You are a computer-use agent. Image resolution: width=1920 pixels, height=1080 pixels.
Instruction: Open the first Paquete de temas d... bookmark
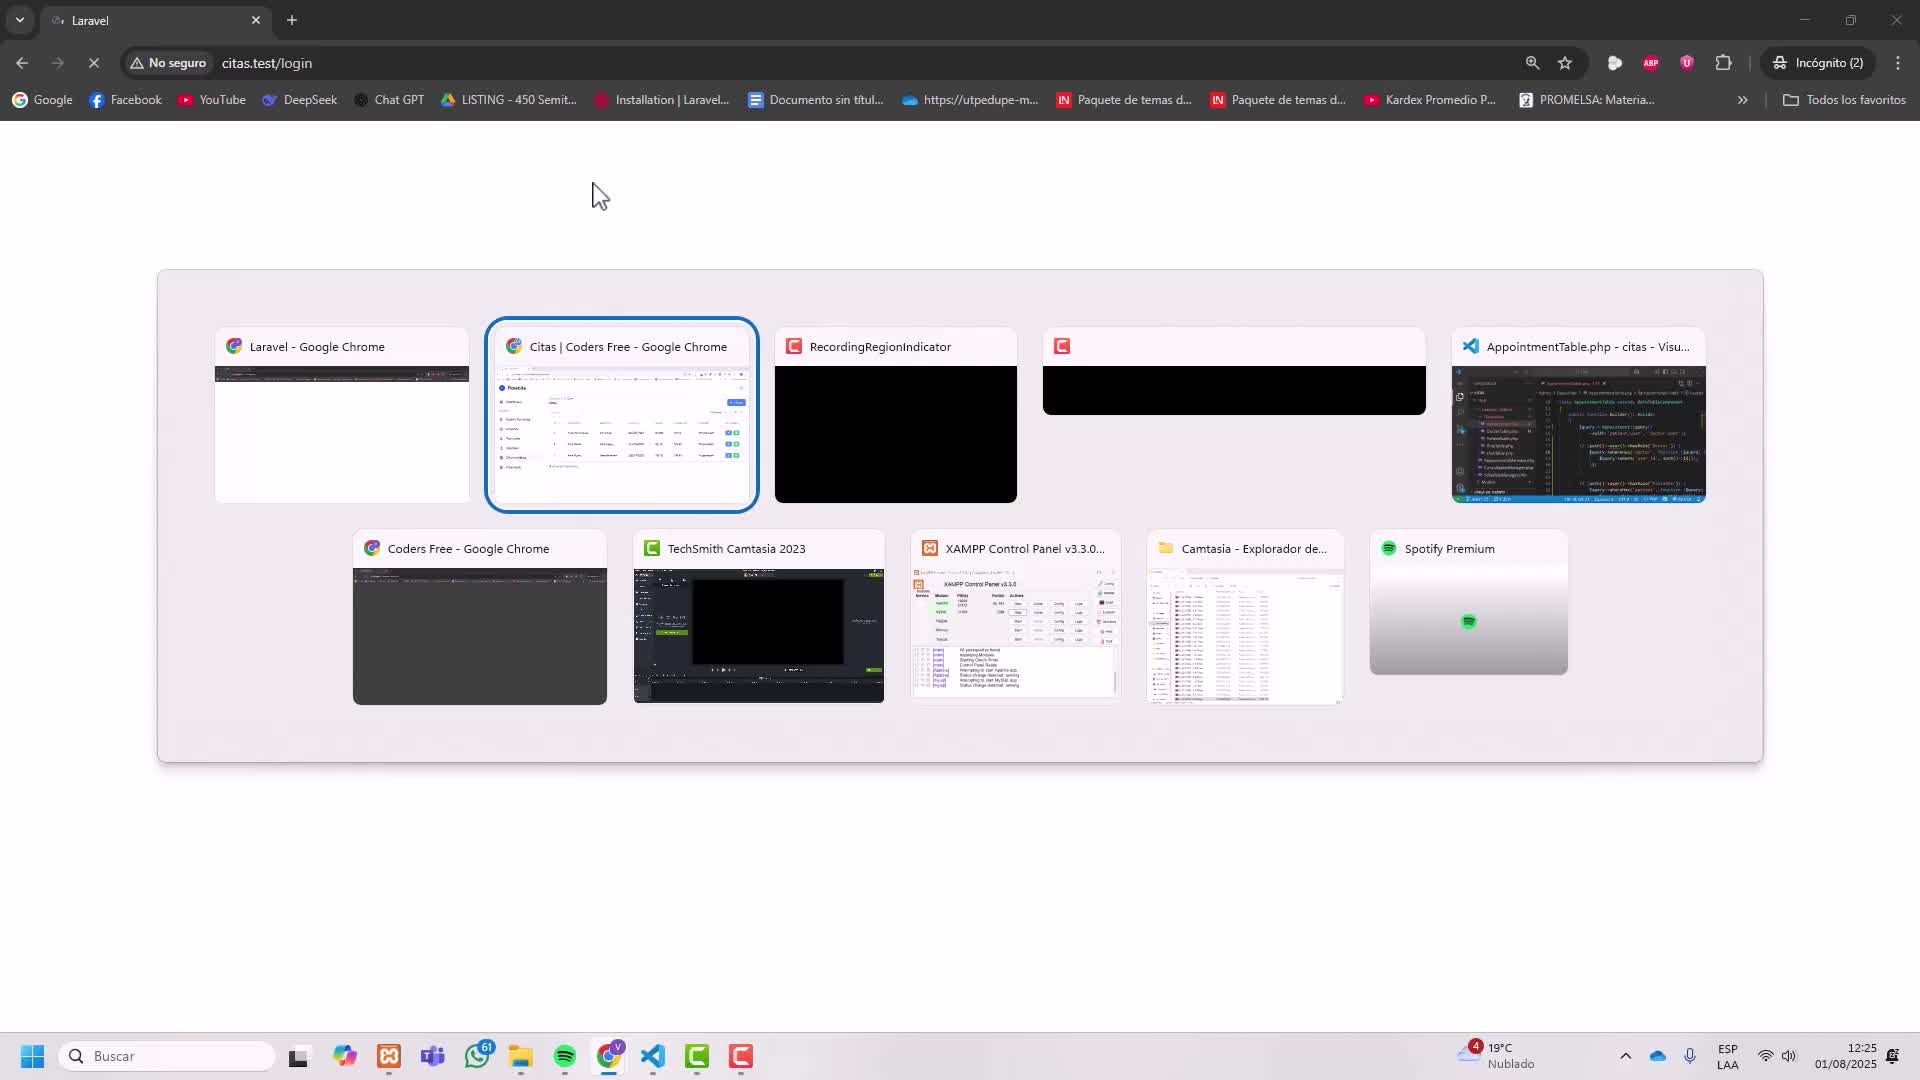pyautogui.click(x=1124, y=100)
